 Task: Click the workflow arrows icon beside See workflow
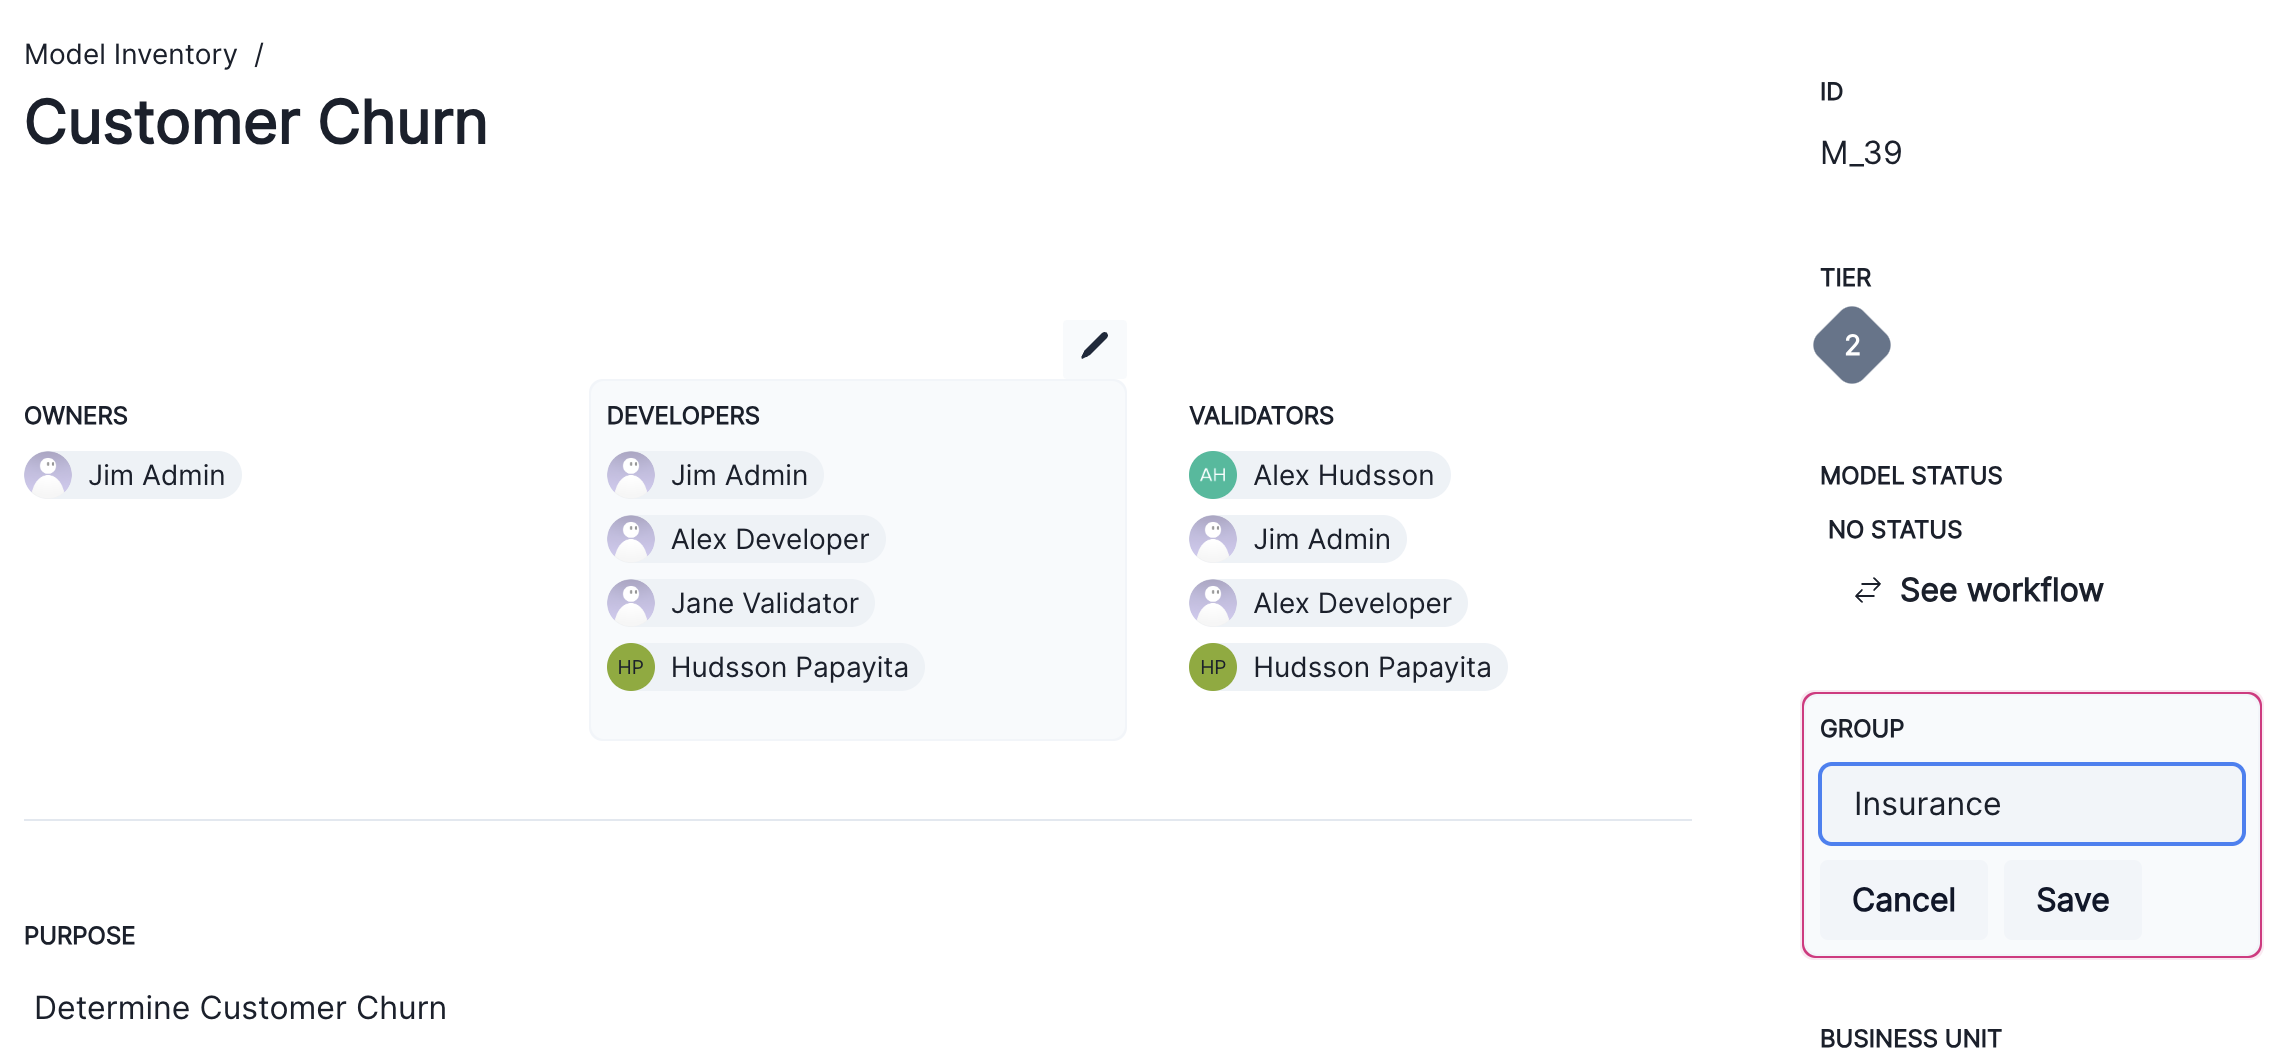point(1868,591)
